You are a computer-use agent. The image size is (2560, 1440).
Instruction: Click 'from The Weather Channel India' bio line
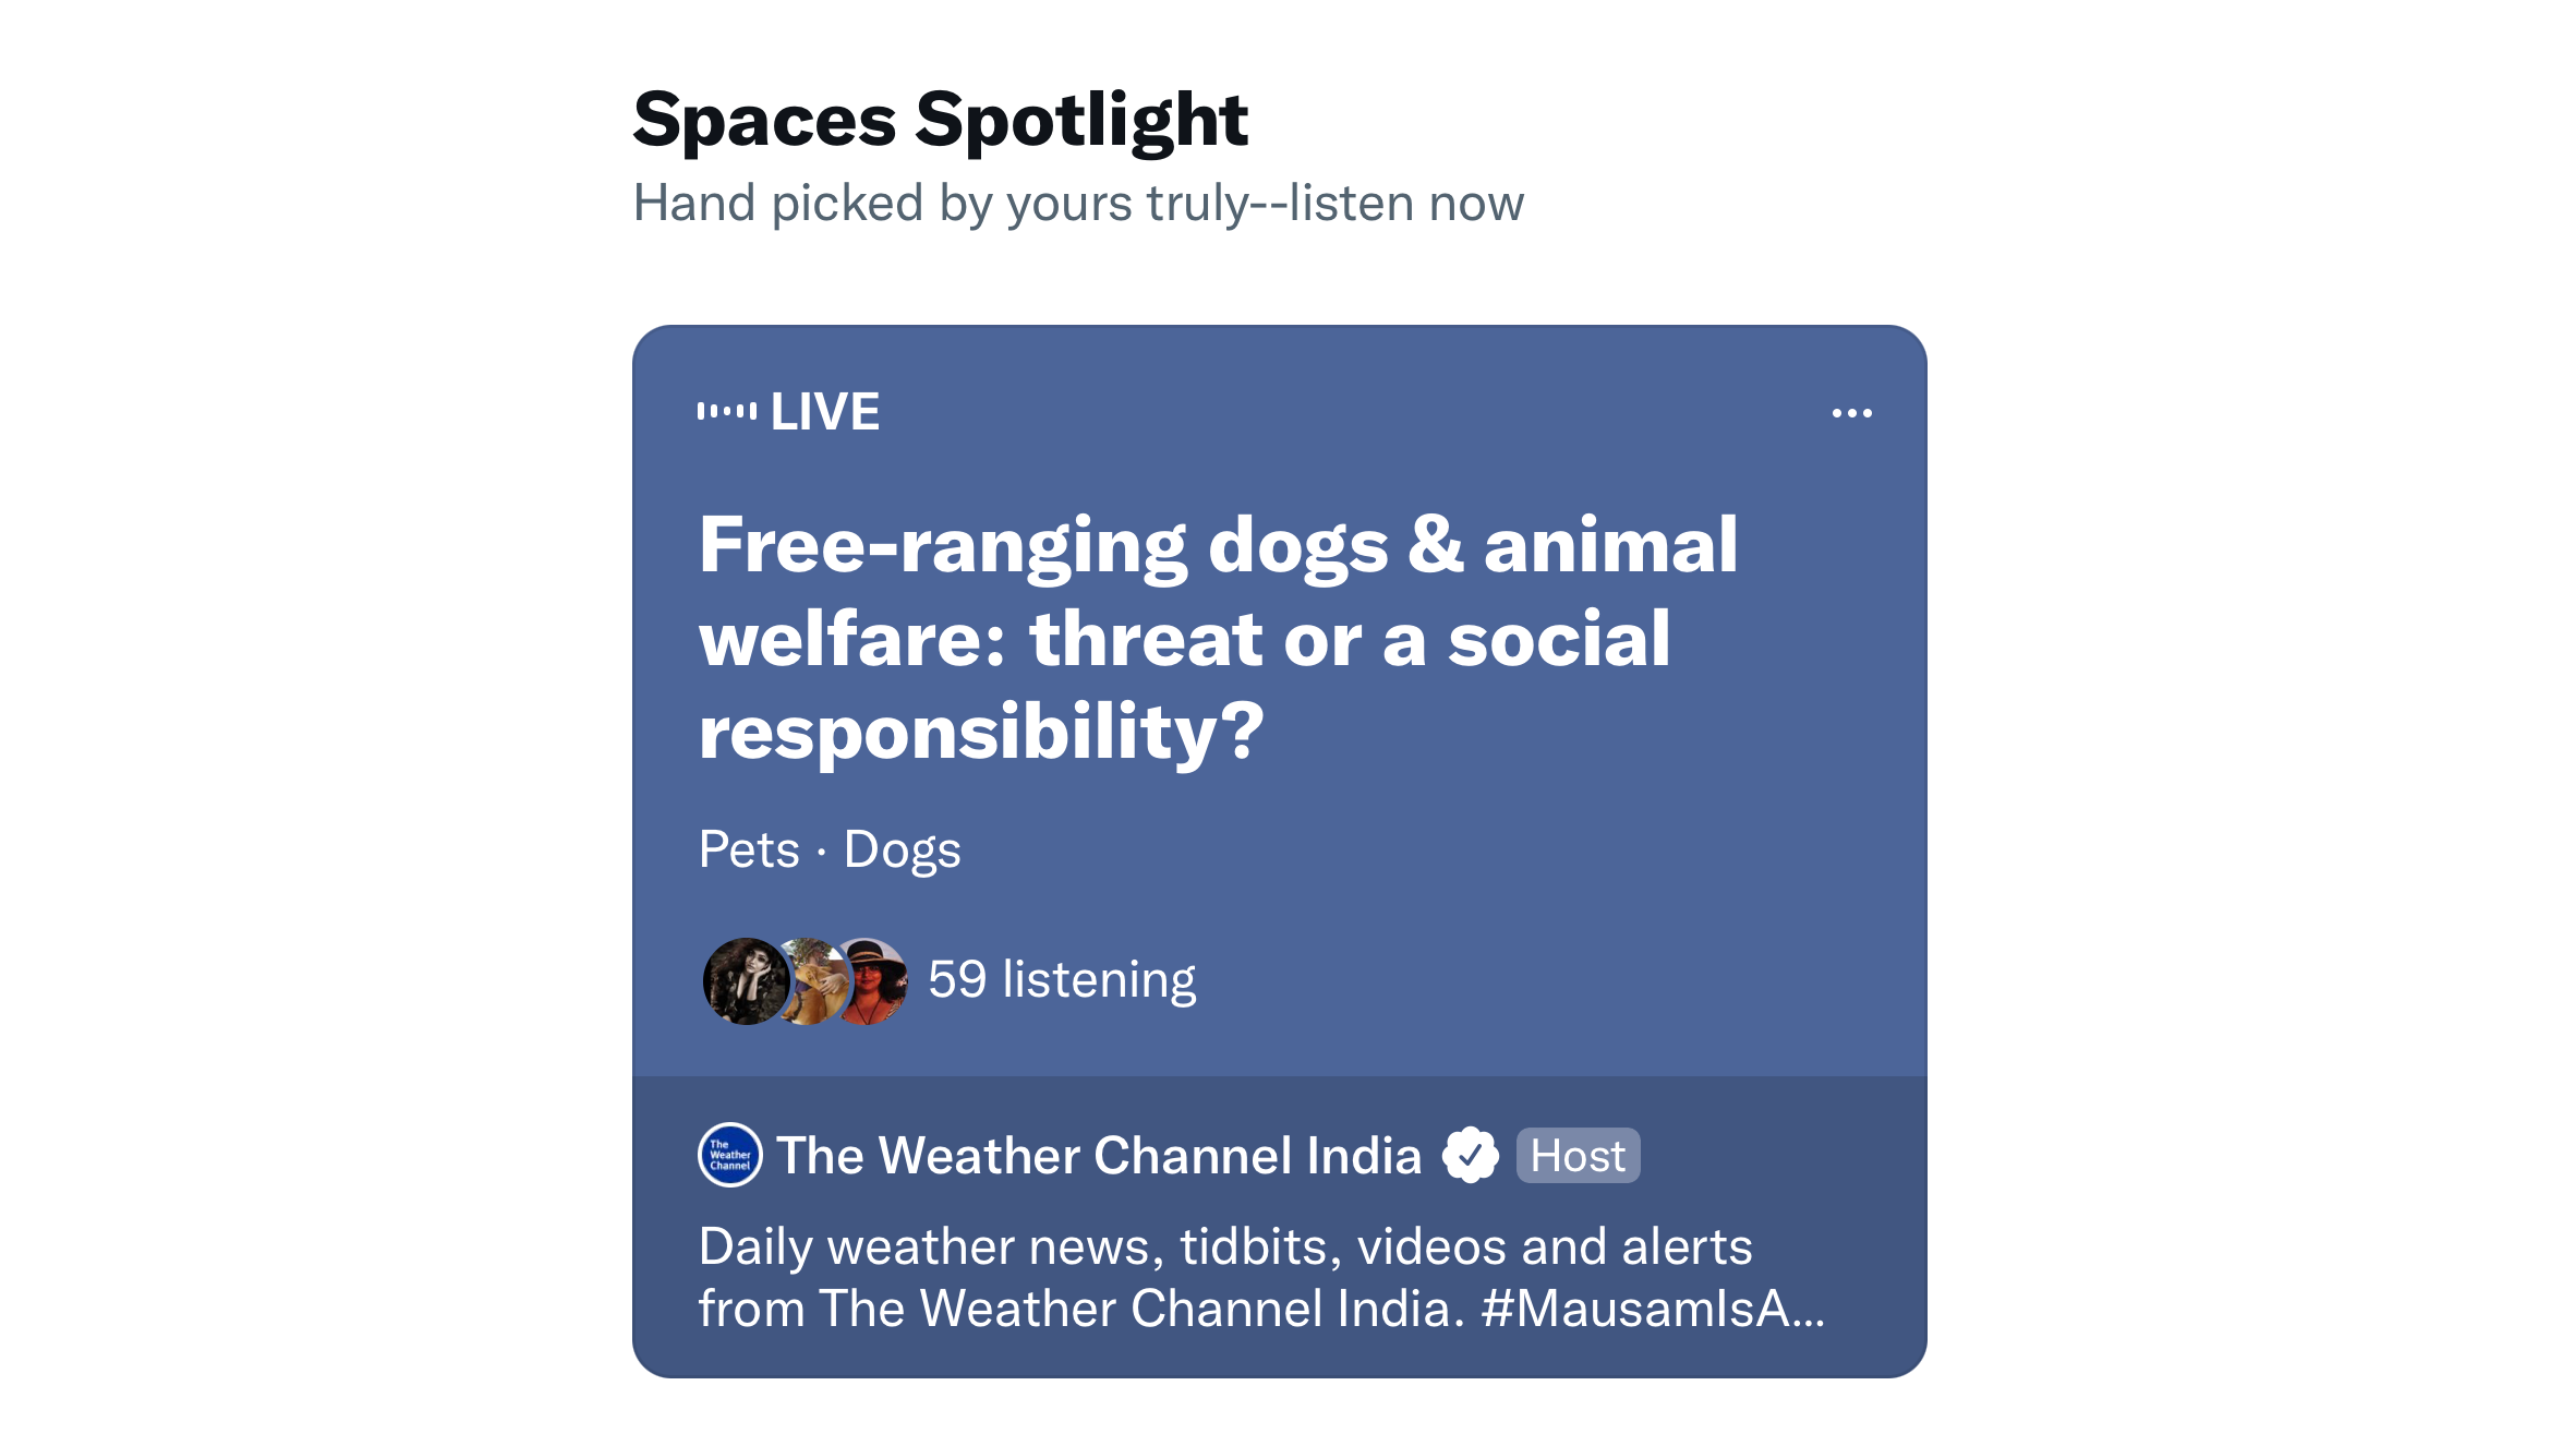click(x=1080, y=1308)
